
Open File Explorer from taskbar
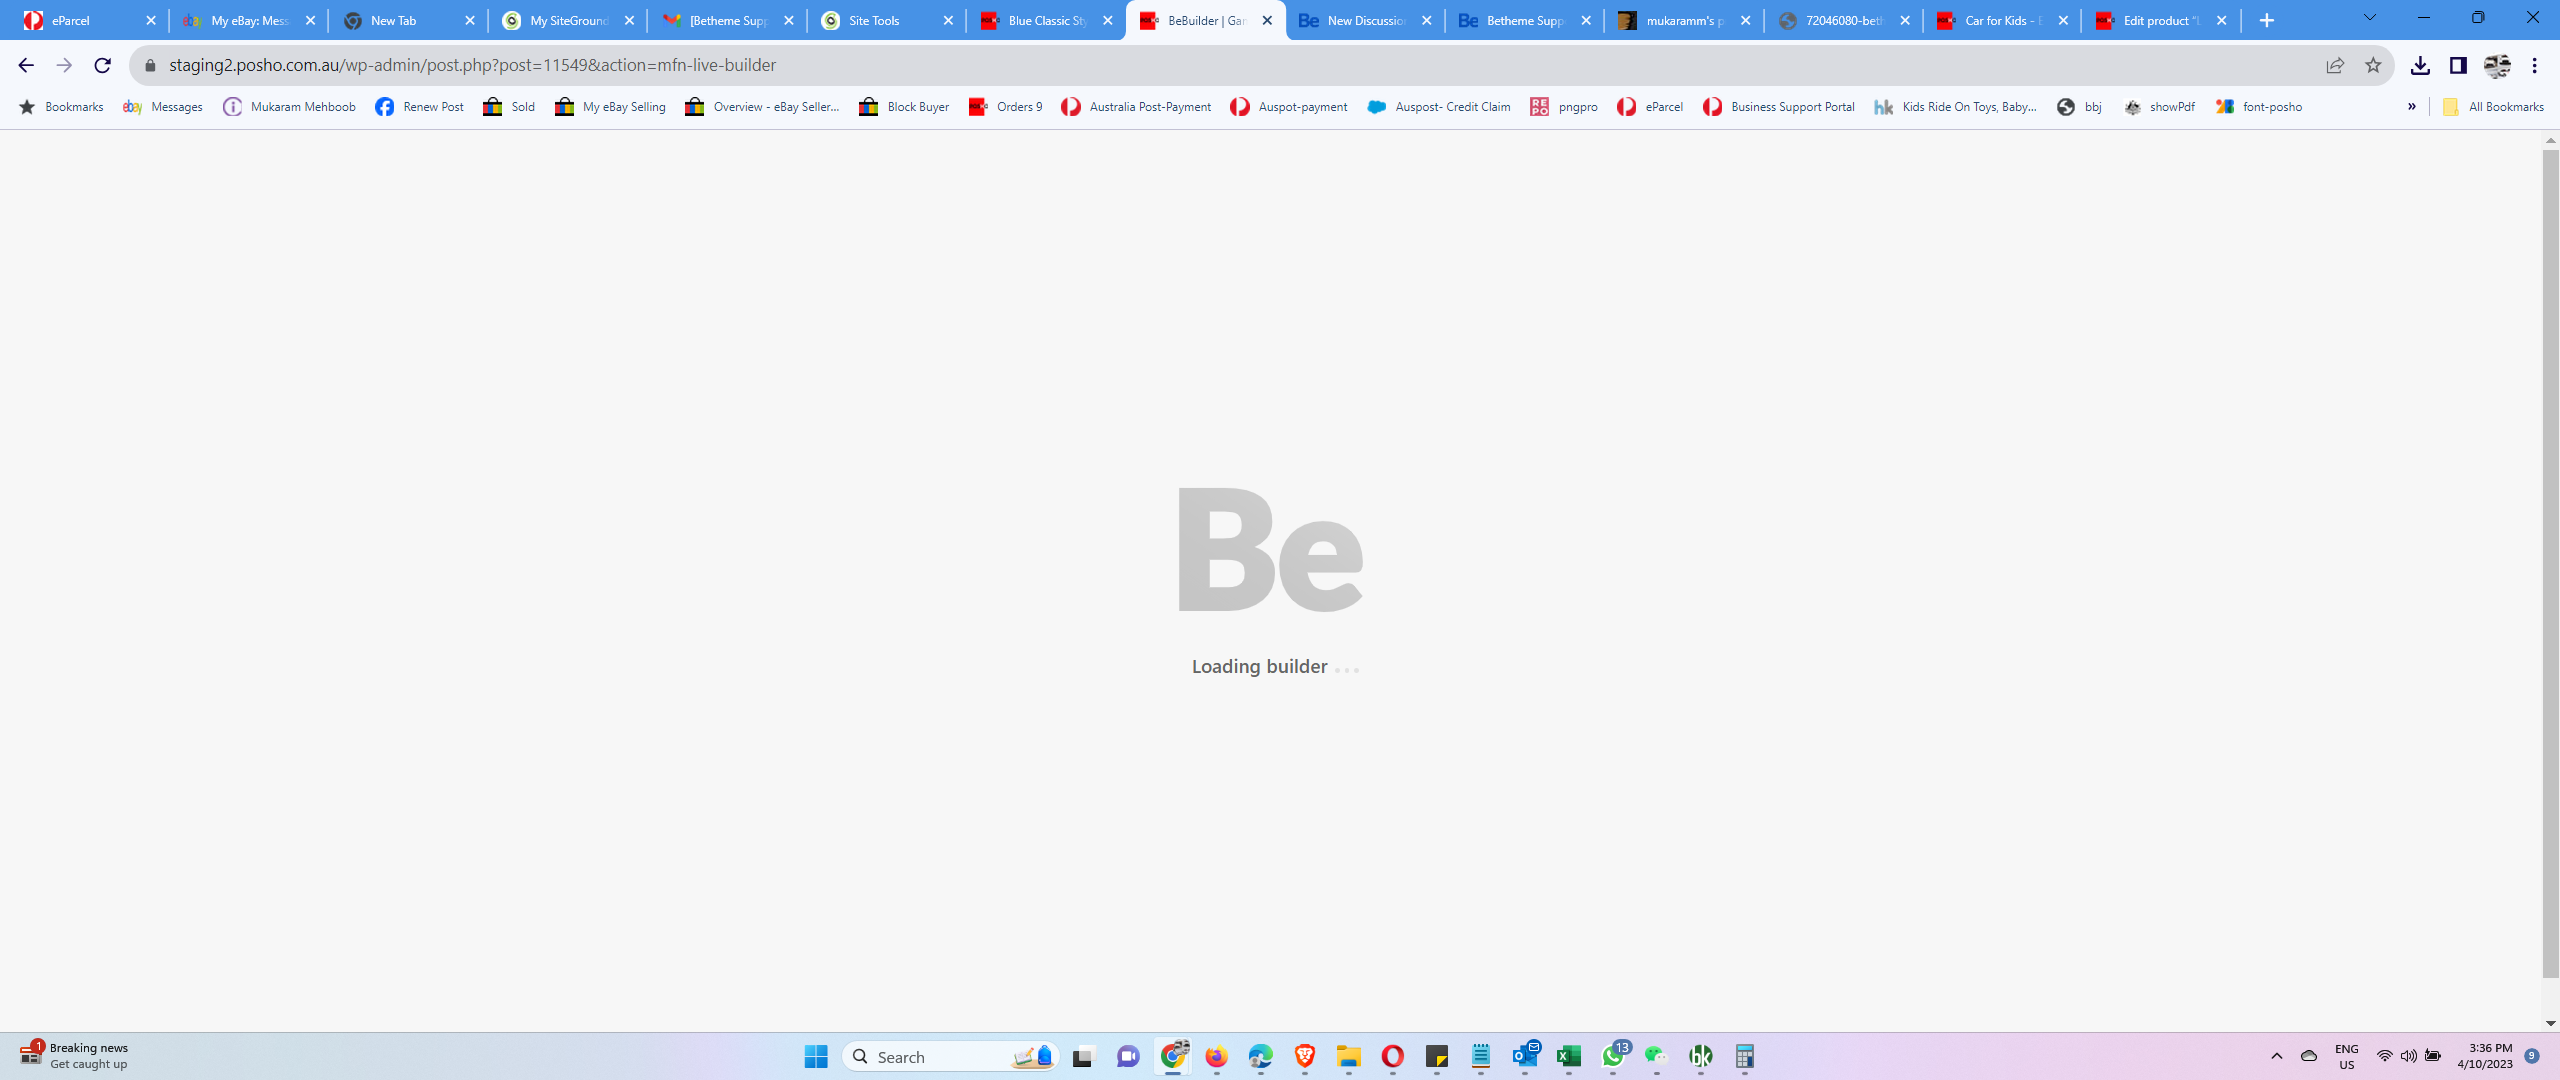click(1348, 1057)
